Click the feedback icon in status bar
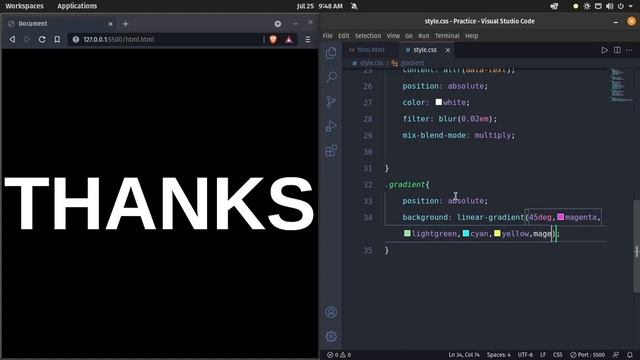640x360 pixels. 616,355
